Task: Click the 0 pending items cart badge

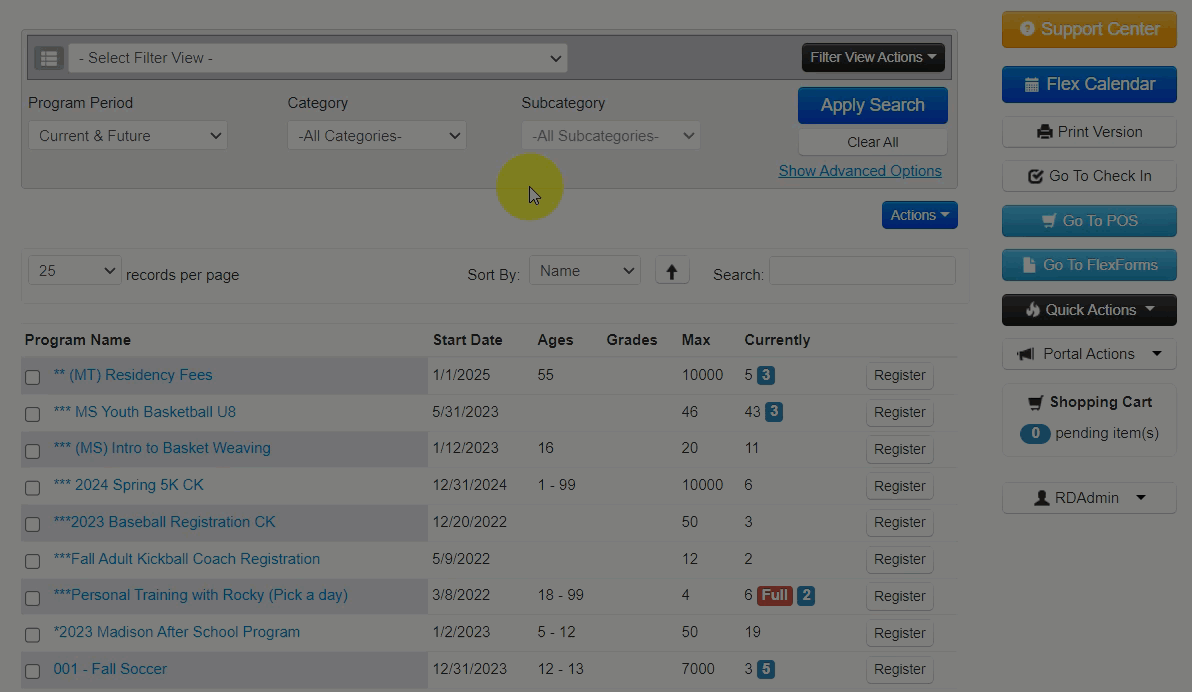Action: pos(1035,433)
